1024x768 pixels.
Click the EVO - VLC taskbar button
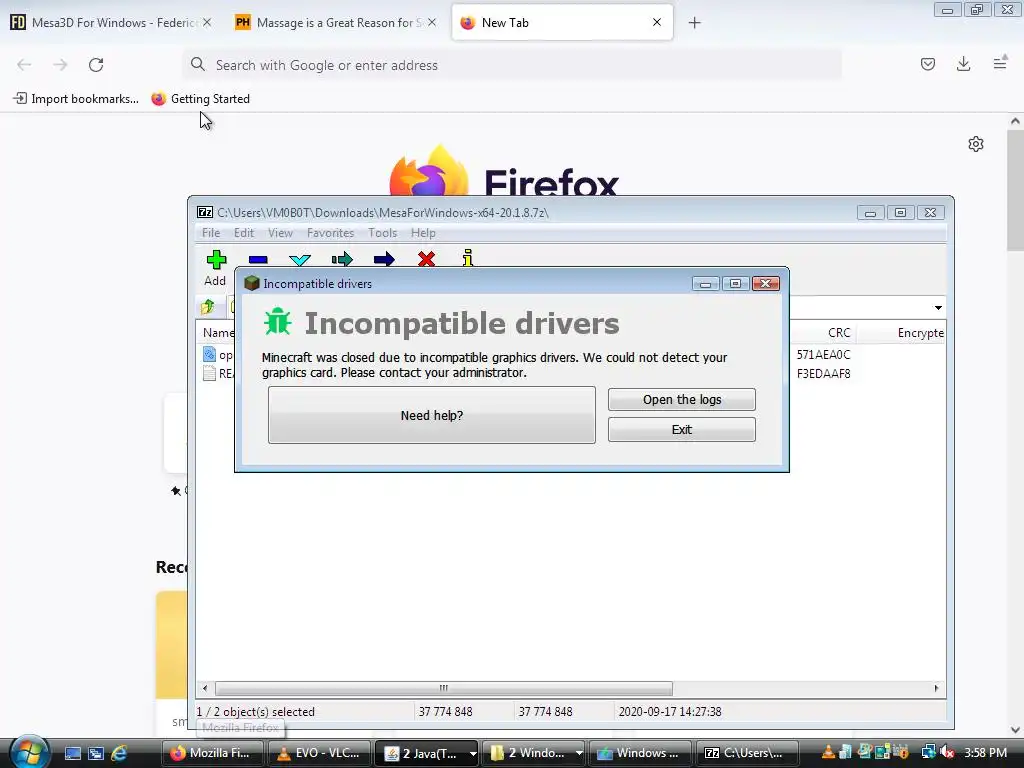coord(319,753)
